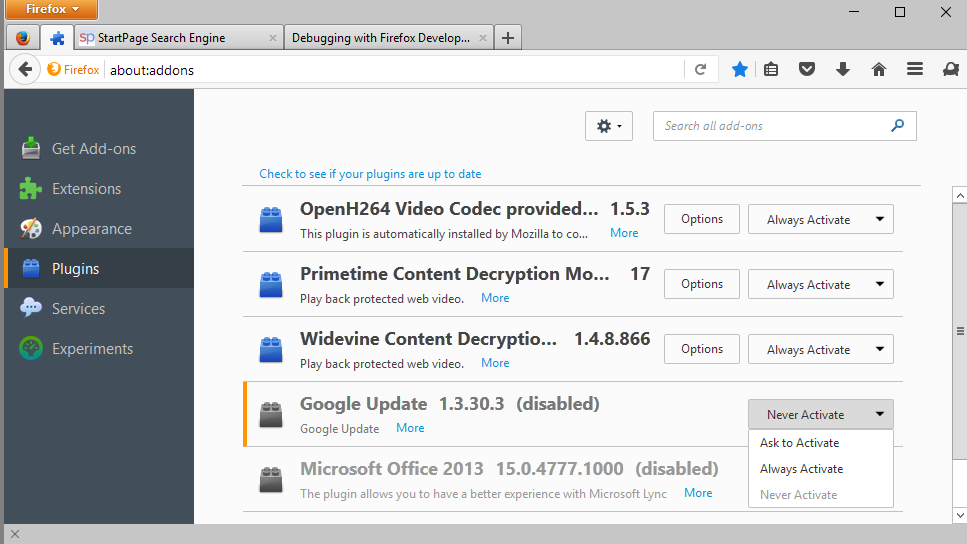The height and width of the screenshot is (544, 967).
Task: Reload the page with the refresh icon
Action: coord(700,70)
